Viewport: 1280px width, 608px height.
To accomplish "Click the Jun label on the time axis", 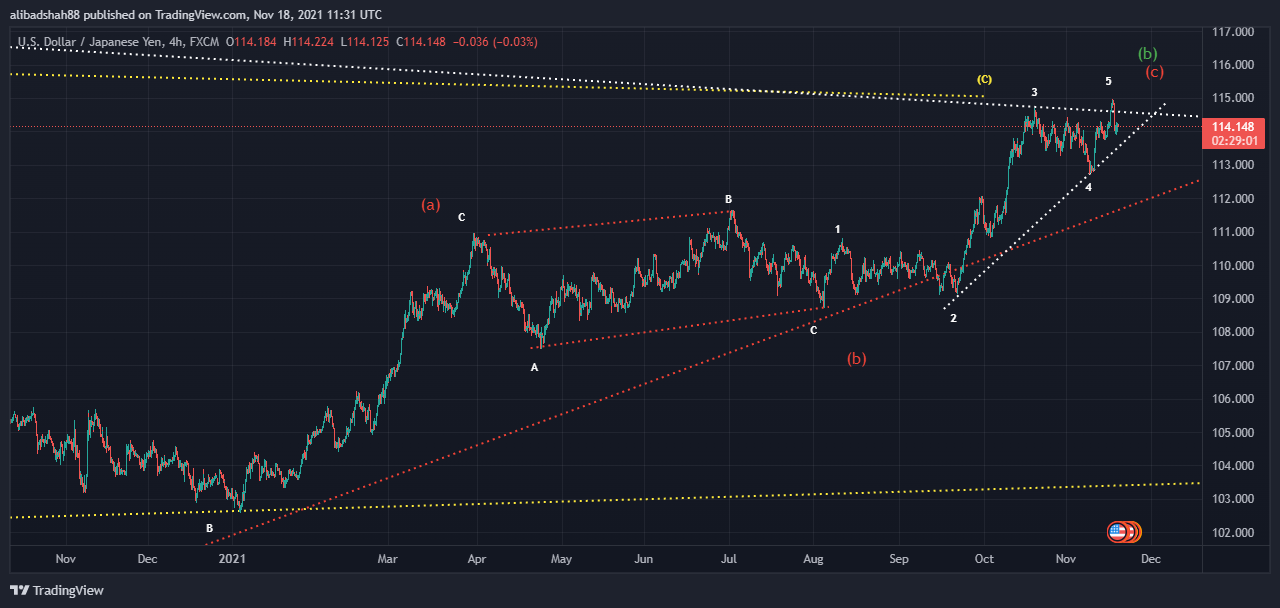I will (x=645, y=560).
